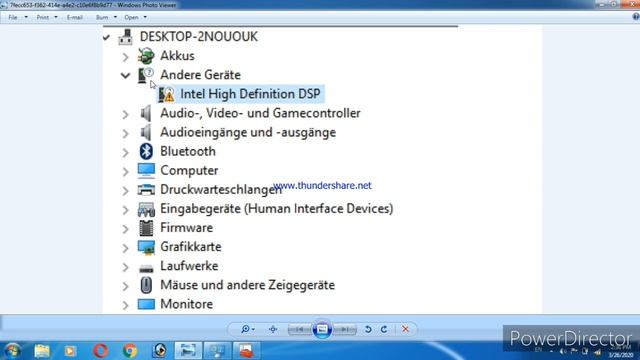Viewport: 640px width, 360px height.
Task: Click the Akkus battery icon
Action: (x=146, y=56)
